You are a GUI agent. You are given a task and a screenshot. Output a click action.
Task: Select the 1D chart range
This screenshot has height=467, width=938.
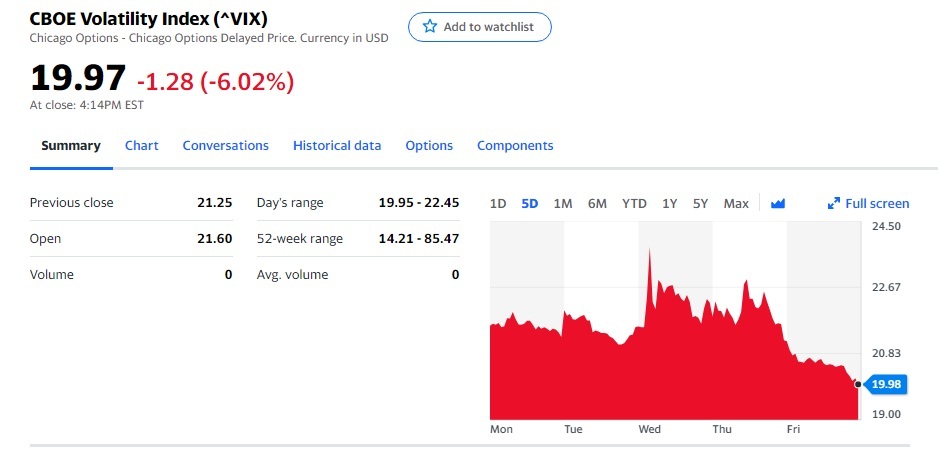point(498,204)
